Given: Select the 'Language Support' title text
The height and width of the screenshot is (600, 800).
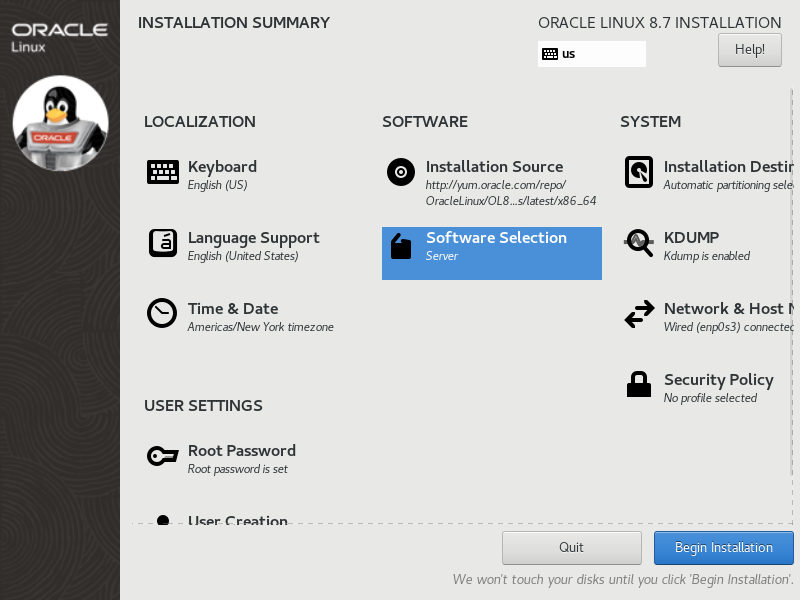Looking at the screenshot, I should coord(254,238).
